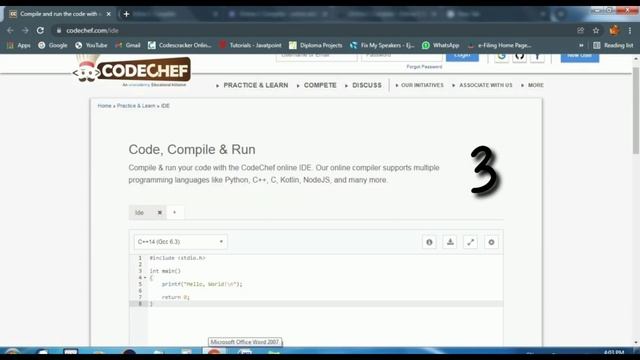Click code line 'return 0;'

176,297
